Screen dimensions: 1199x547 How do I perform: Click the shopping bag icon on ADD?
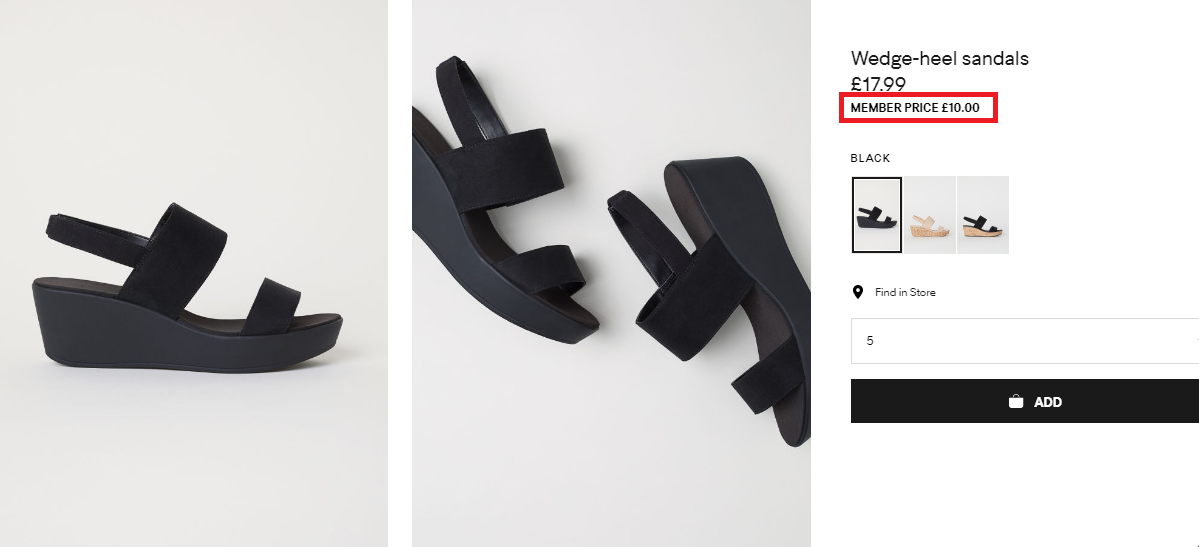click(x=1015, y=402)
